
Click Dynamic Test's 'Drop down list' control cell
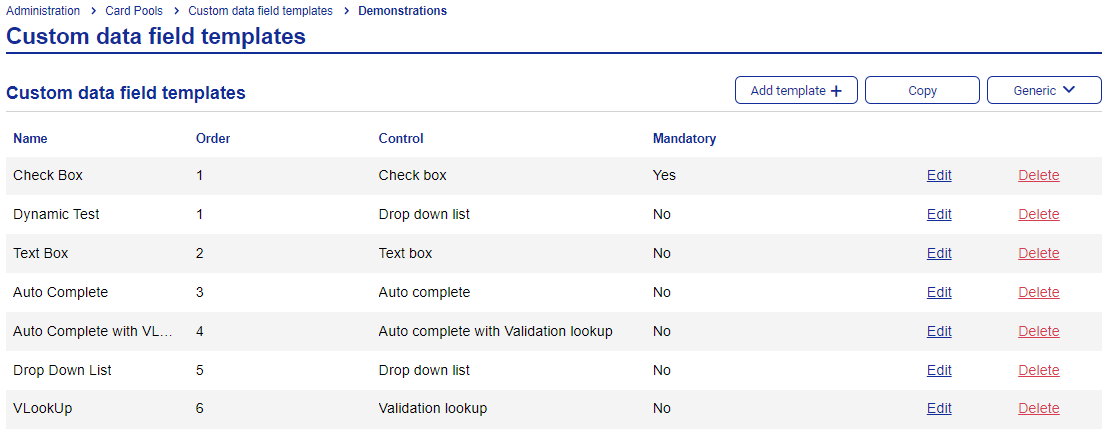[424, 214]
